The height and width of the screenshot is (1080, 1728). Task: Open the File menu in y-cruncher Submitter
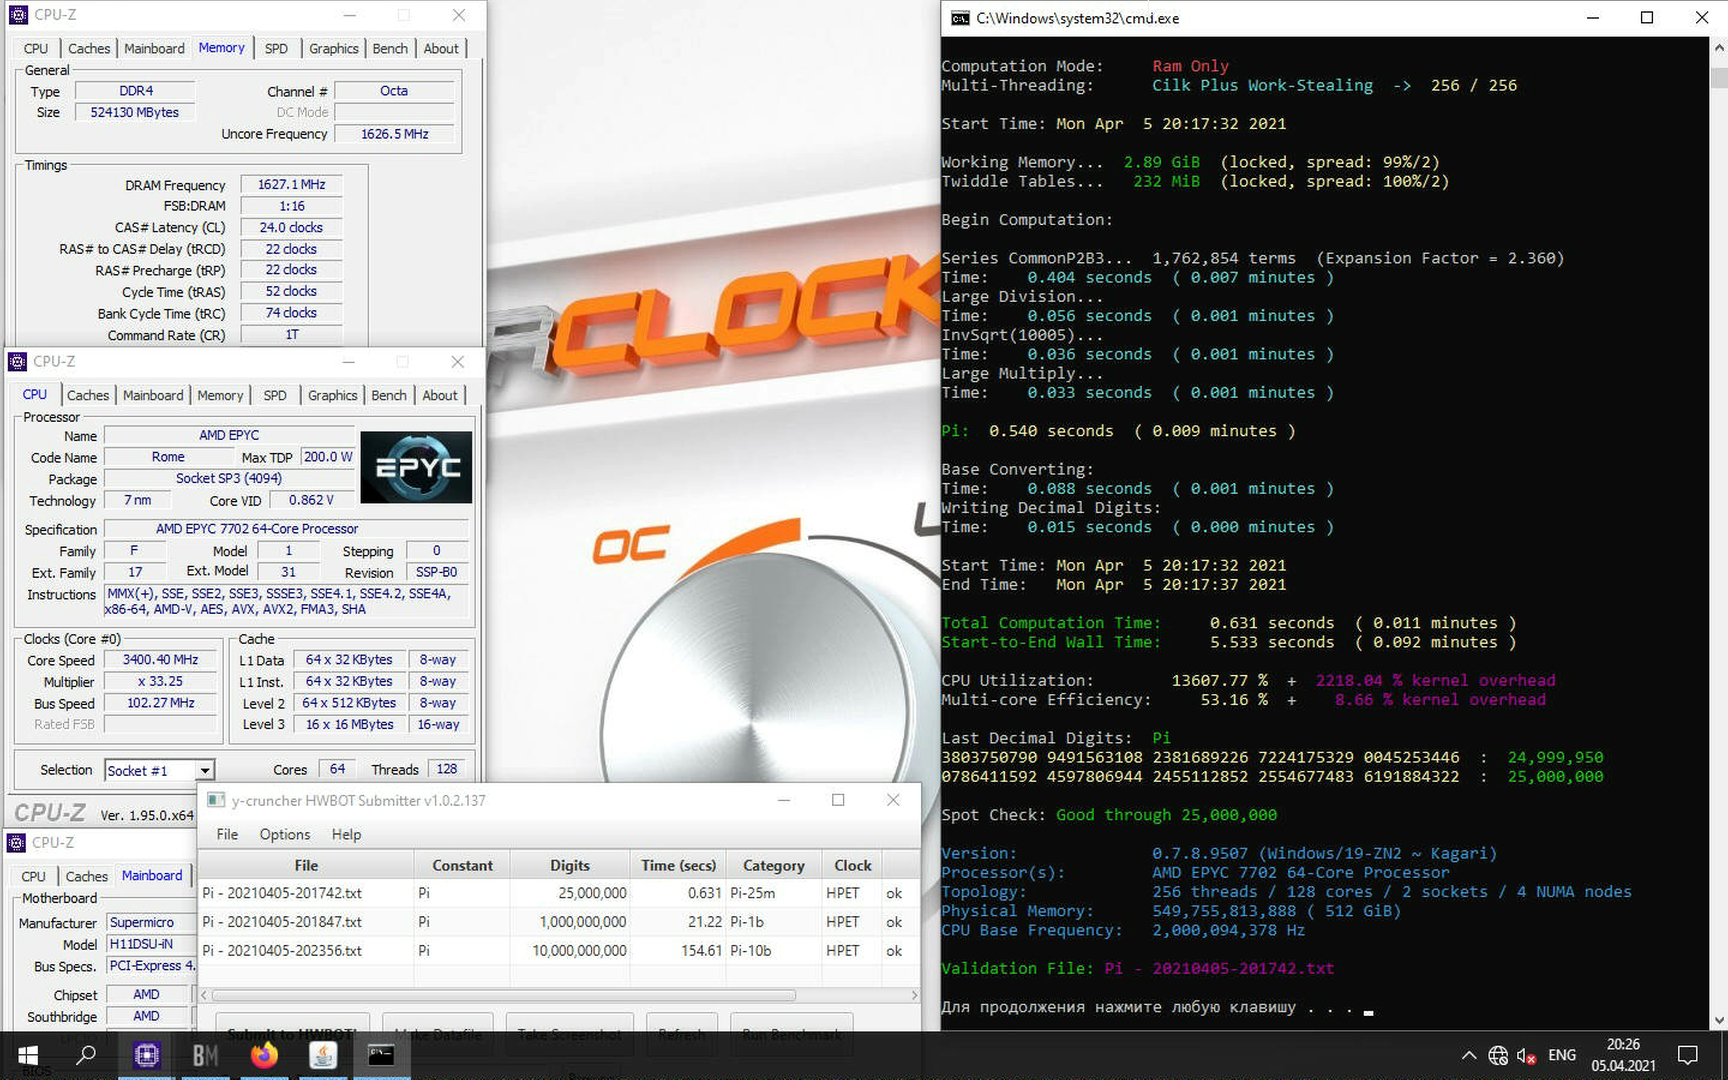tap(227, 834)
